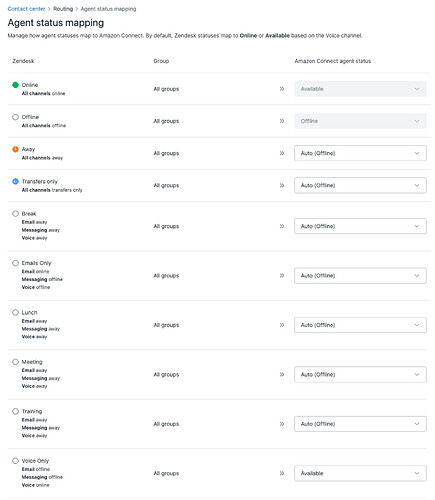Open the Contact center breadcrumb link
This screenshot has width=435, height=500.
point(26,9)
